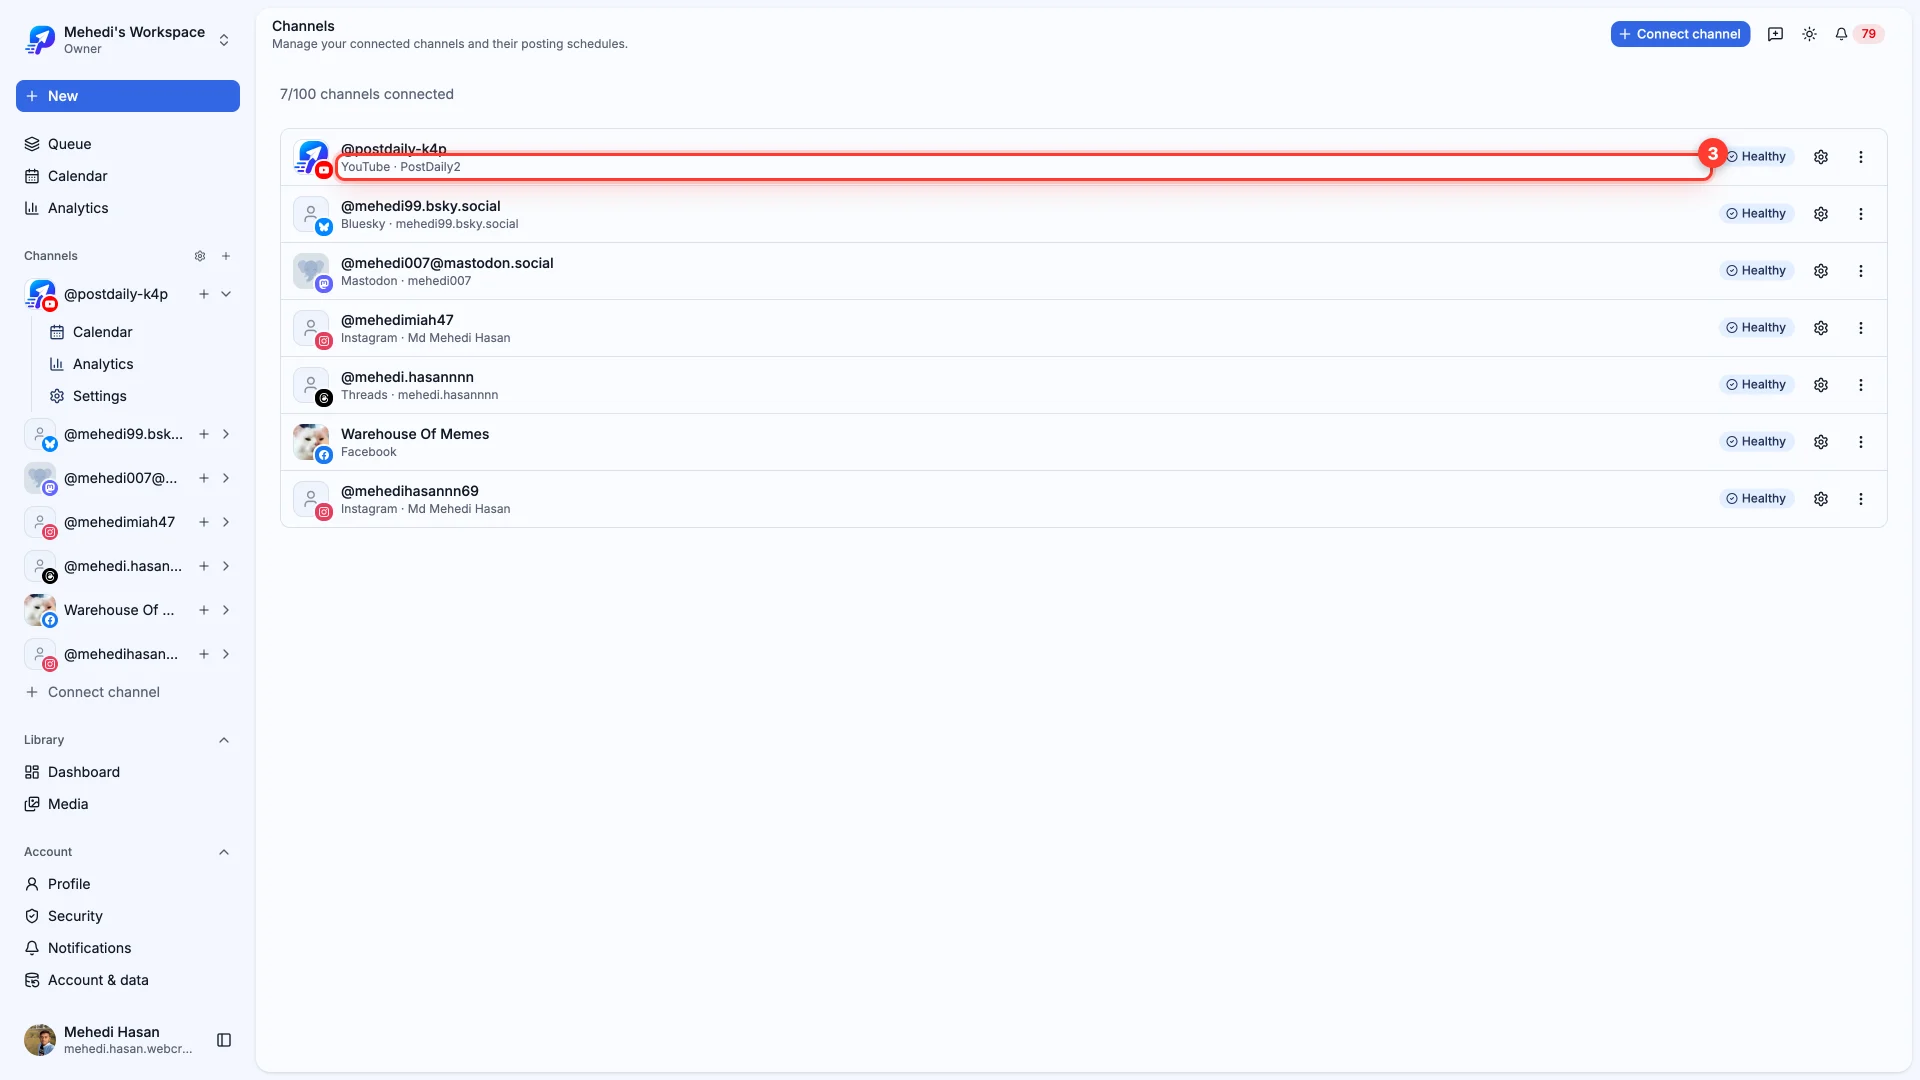Collapse the Library section

point(224,740)
